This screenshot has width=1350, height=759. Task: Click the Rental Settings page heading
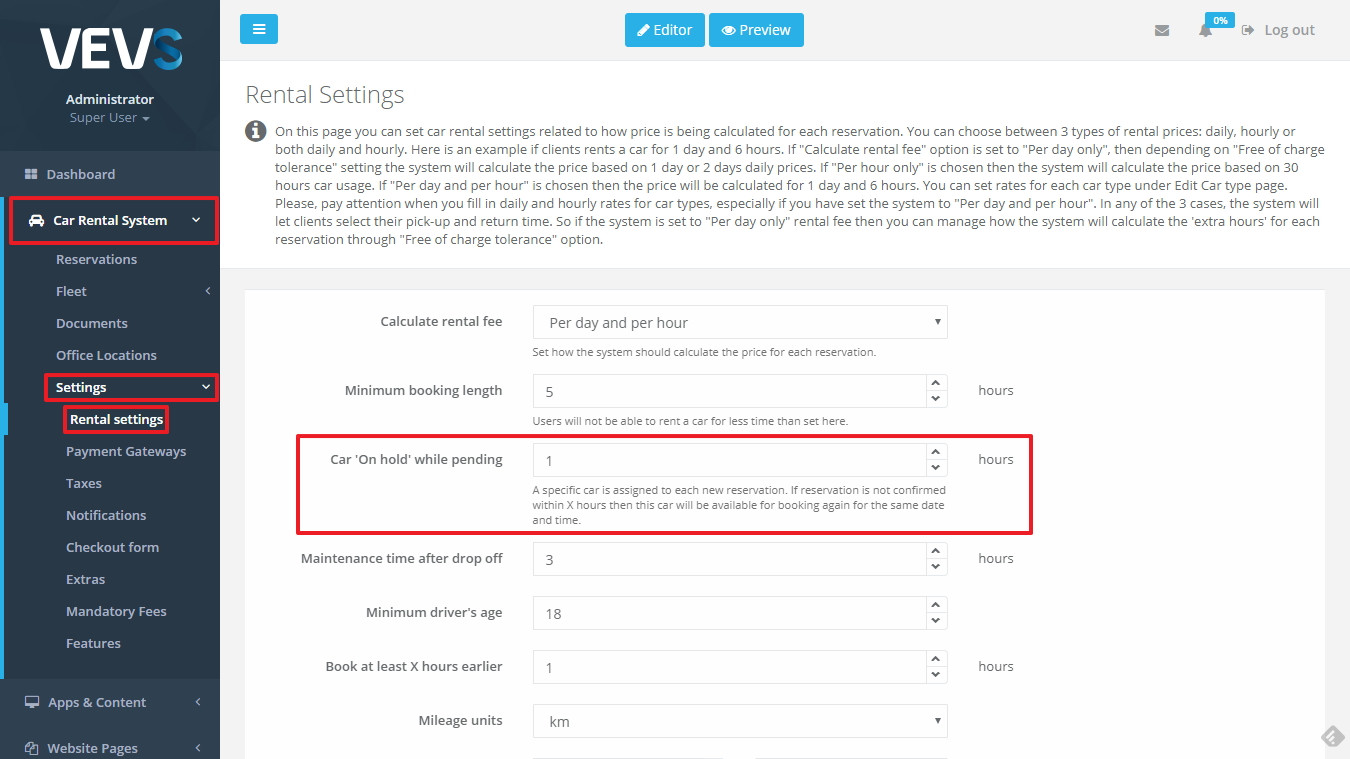325,95
